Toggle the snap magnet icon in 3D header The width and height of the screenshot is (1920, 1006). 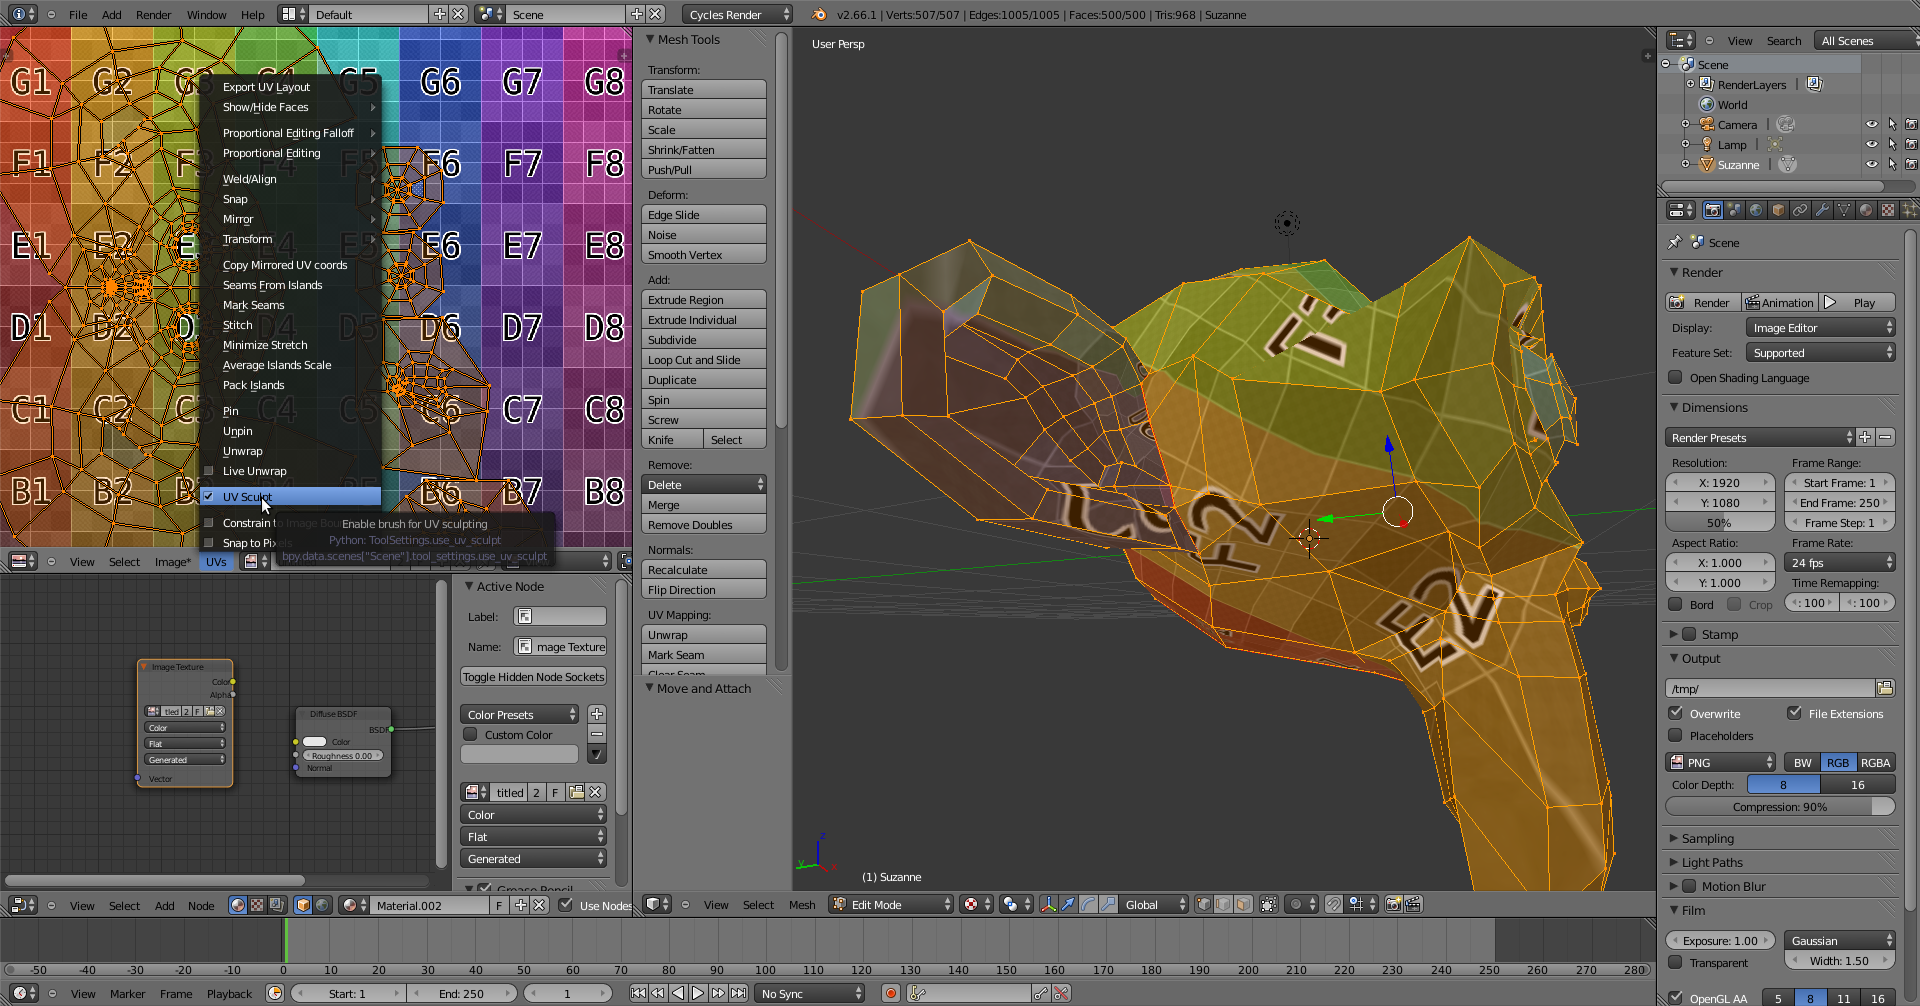pyautogui.click(x=1334, y=904)
